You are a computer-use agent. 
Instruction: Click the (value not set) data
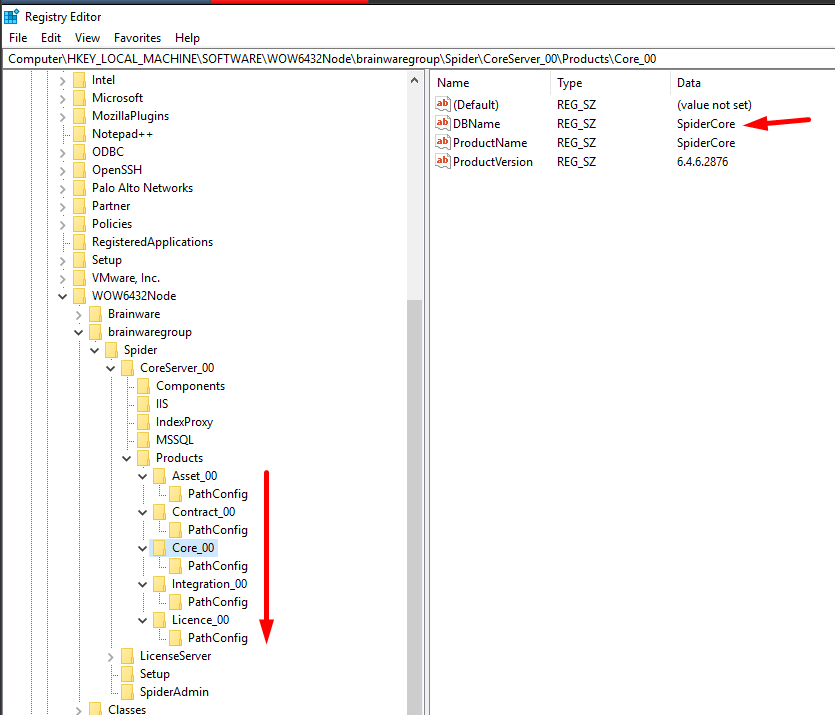(714, 105)
